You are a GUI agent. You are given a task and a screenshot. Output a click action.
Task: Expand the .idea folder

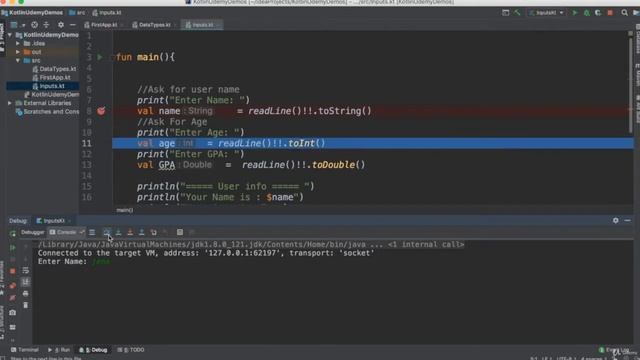pos(18,43)
